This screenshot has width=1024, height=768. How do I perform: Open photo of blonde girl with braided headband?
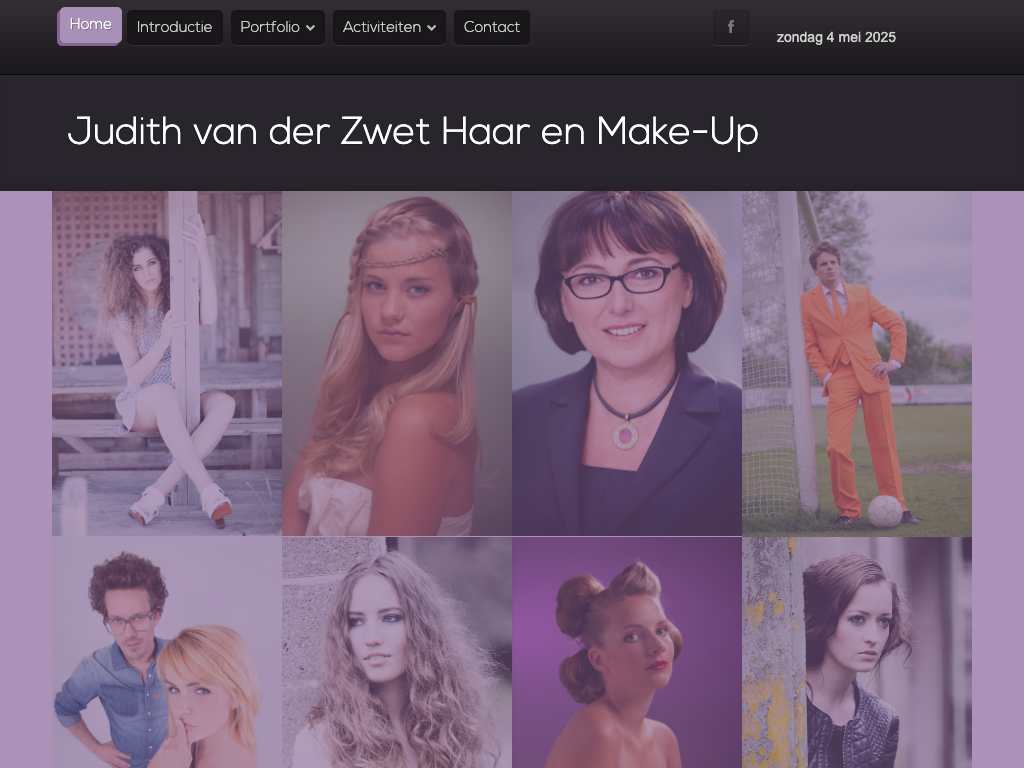(x=397, y=363)
